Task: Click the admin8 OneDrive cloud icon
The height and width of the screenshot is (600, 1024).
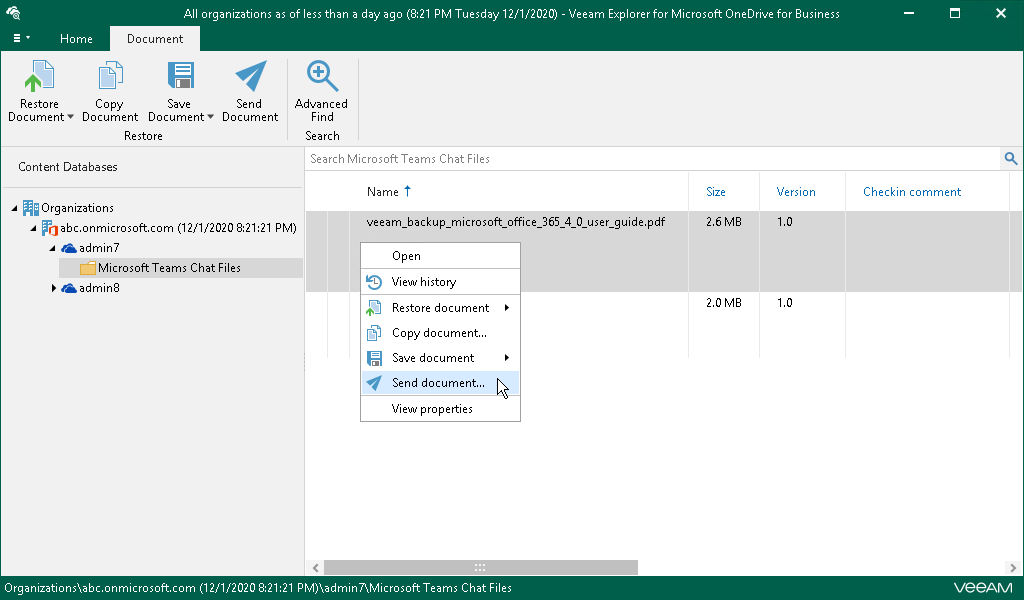Action: coord(69,288)
